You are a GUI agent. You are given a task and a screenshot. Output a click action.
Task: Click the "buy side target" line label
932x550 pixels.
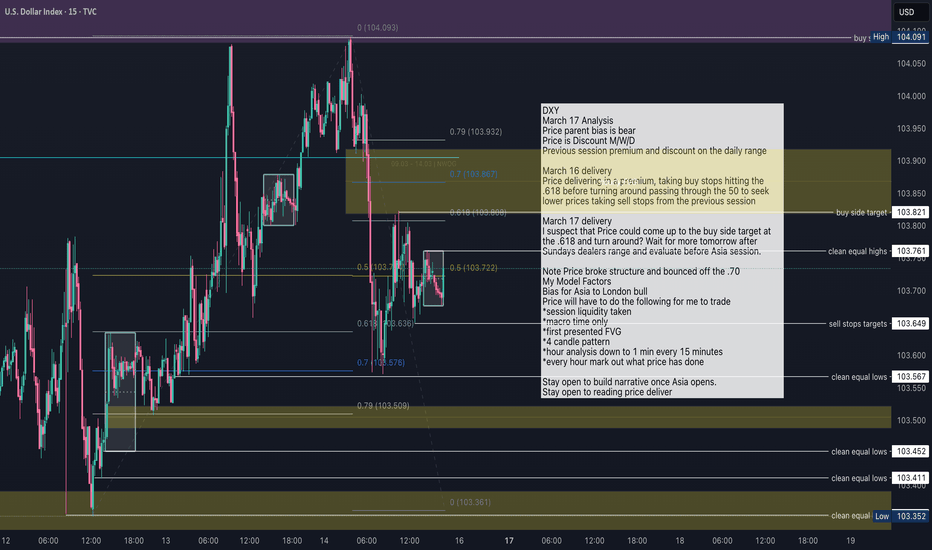pos(861,212)
